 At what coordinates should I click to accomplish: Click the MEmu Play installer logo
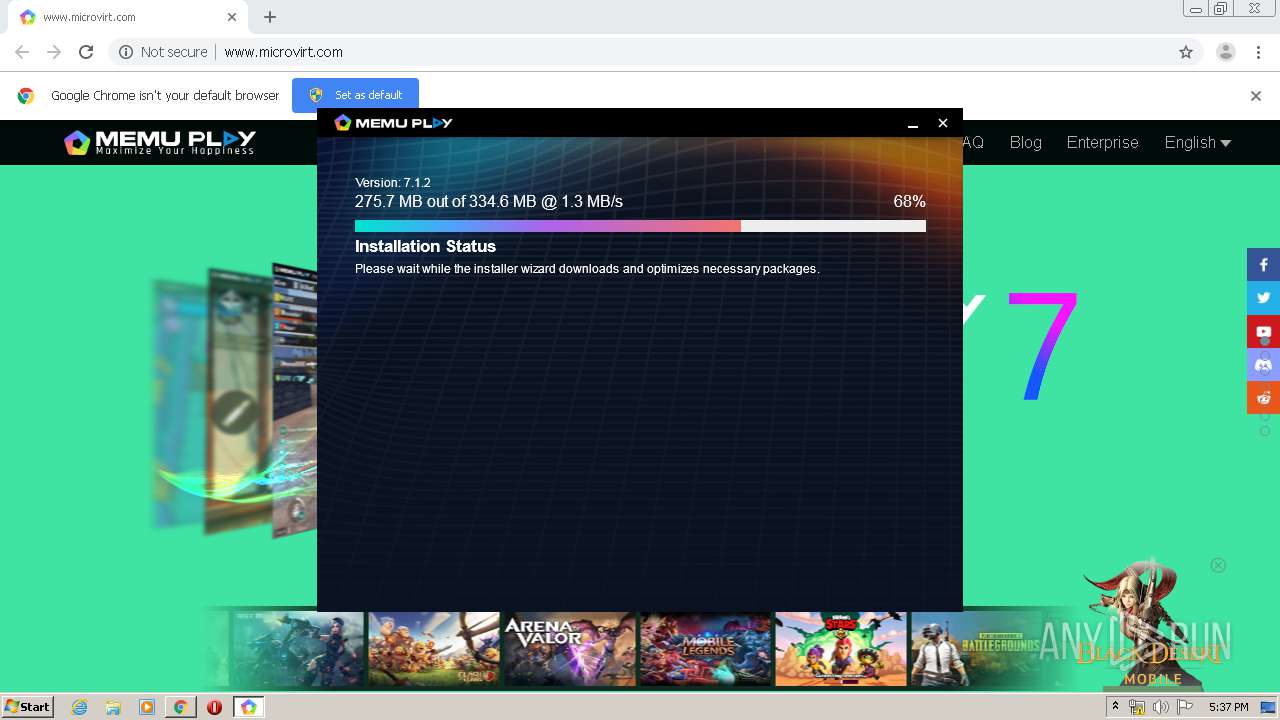pyautogui.click(x=393, y=123)
